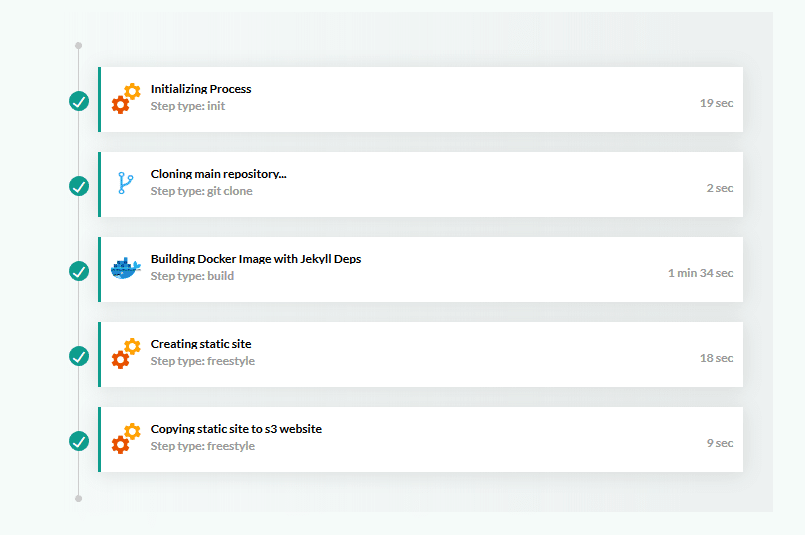
Task: Click the 19 sec duration label
Action: [x=716, y=103]
